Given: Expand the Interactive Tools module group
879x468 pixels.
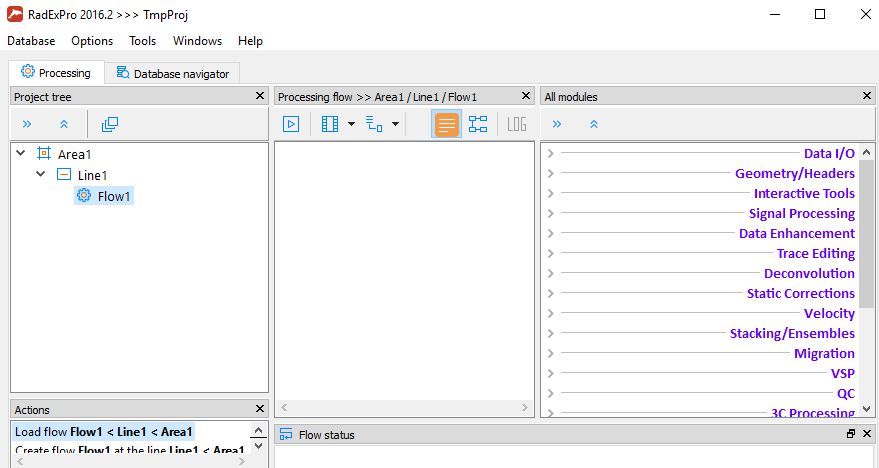Looking at the screenshot, I should (x=550, y=193).
